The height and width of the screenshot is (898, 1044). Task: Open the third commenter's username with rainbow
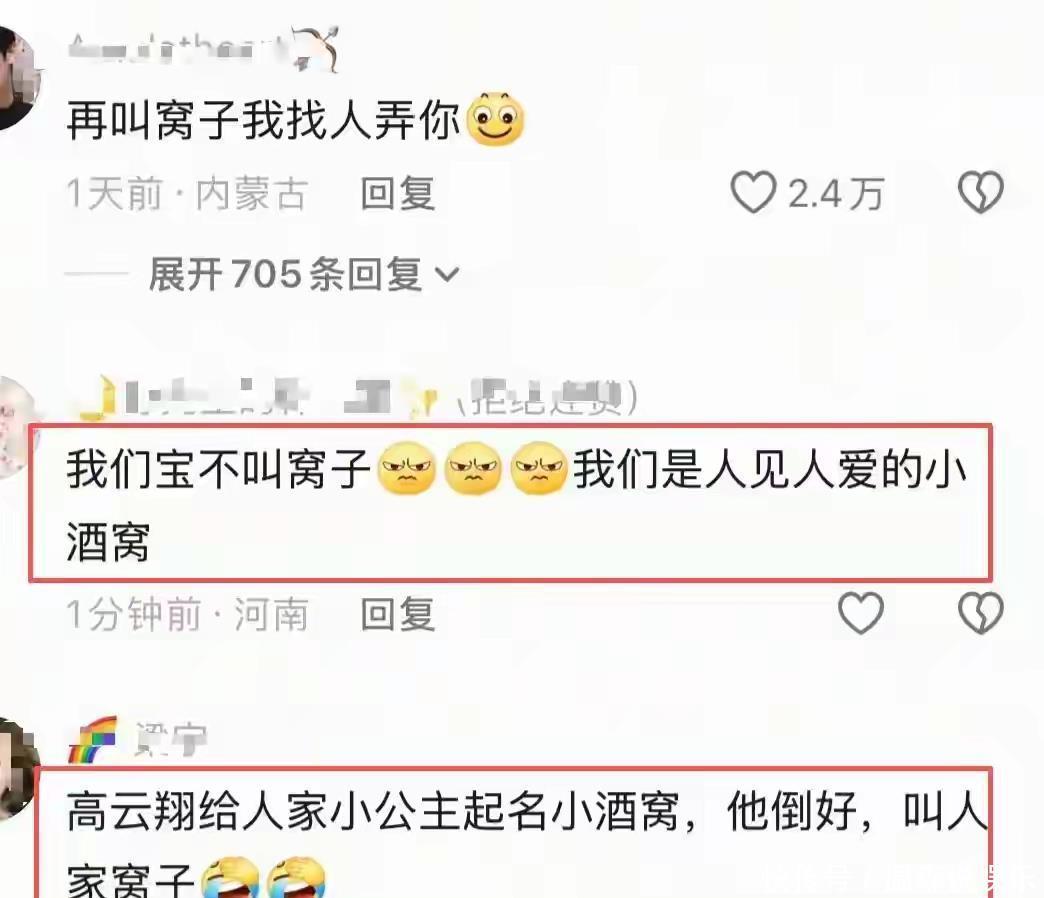pos(138,739)
